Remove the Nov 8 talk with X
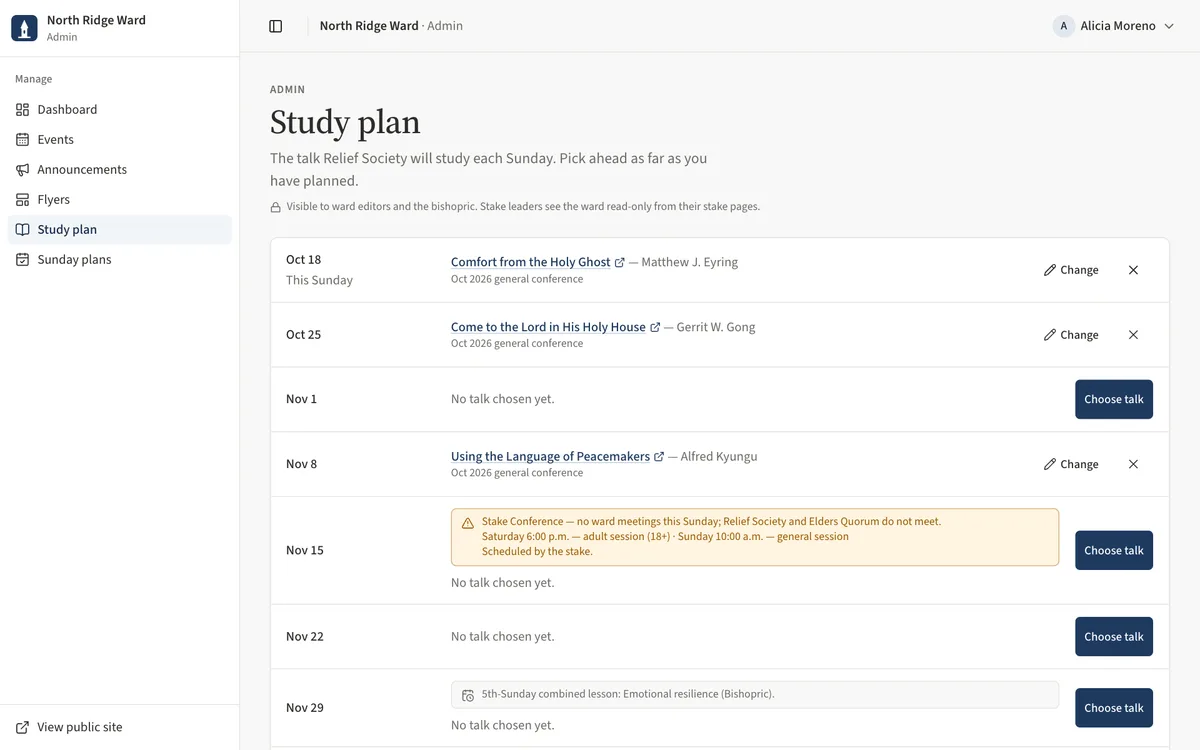Viewport: 1200px width, 750px height. [x=1133, y=464]
